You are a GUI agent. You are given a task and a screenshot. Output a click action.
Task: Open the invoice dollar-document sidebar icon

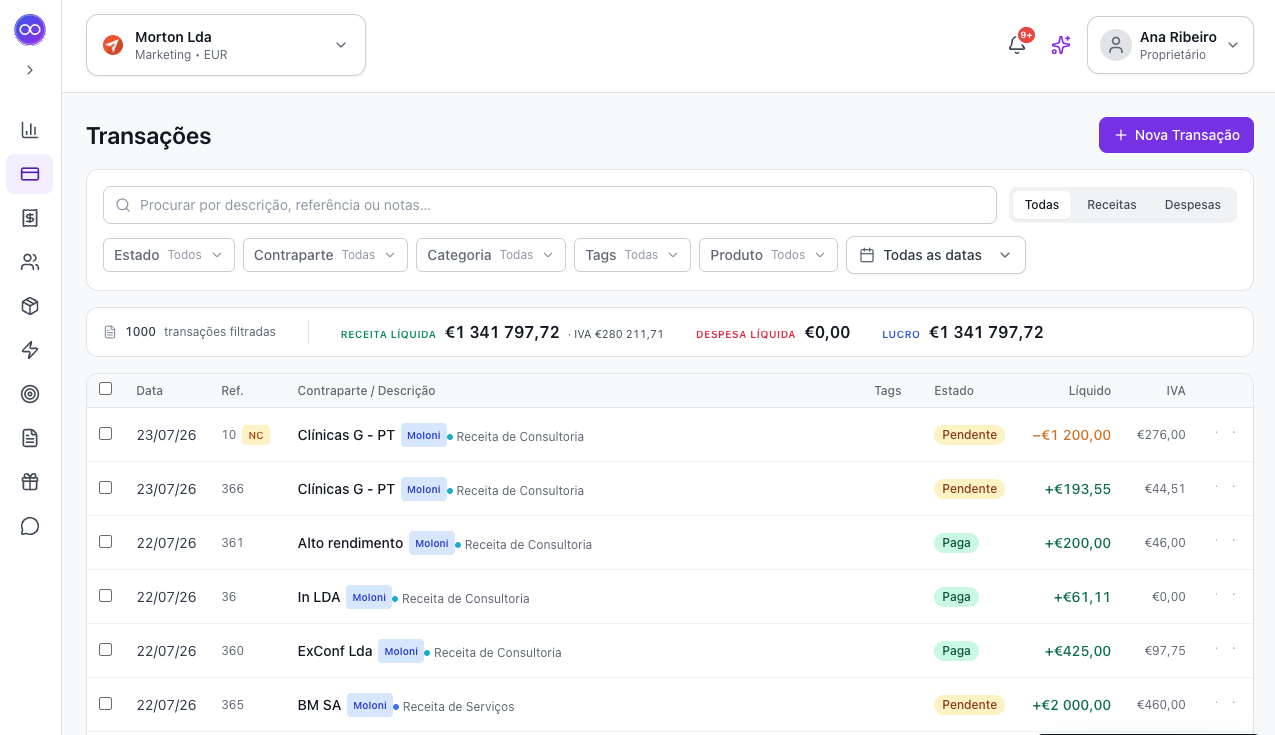pyautogui.click(x=30, y=218)
